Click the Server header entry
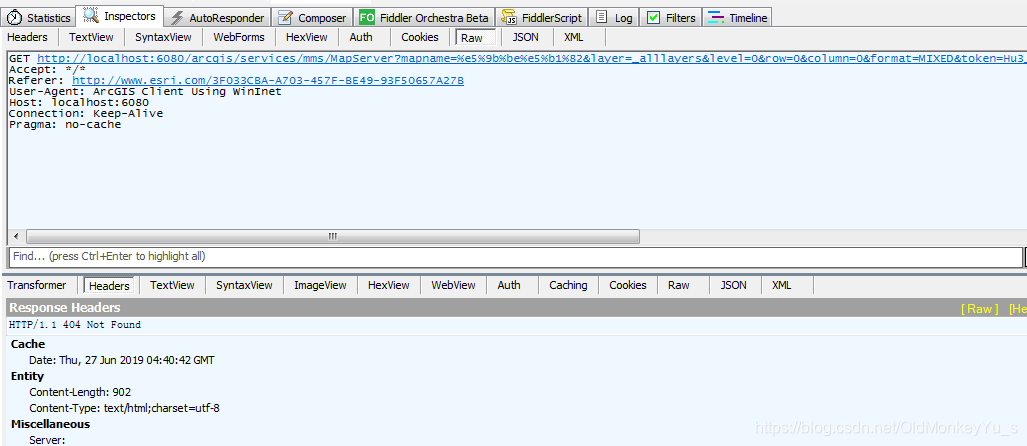This screenshot has height=446, width=1027. [x=47, y=440]
